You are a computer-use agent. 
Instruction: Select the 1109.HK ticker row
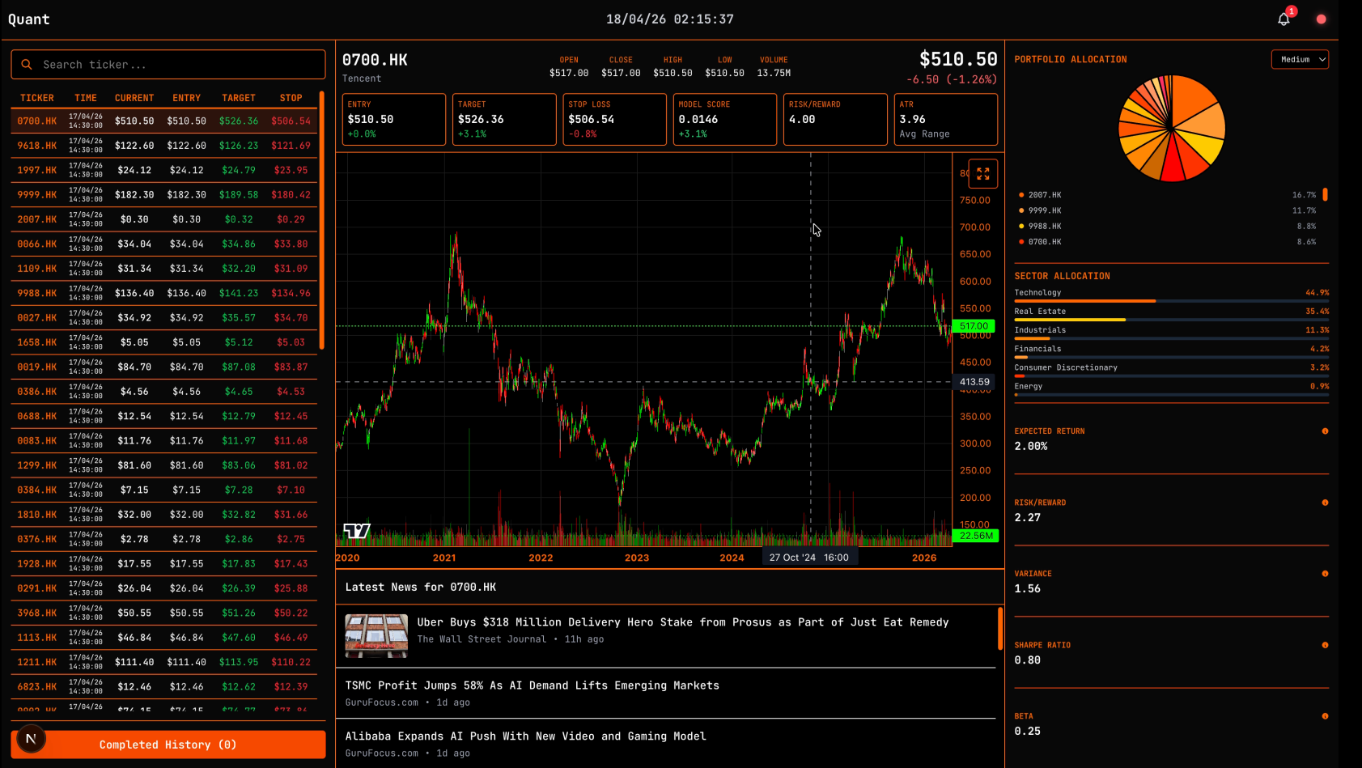coord(164,269)
